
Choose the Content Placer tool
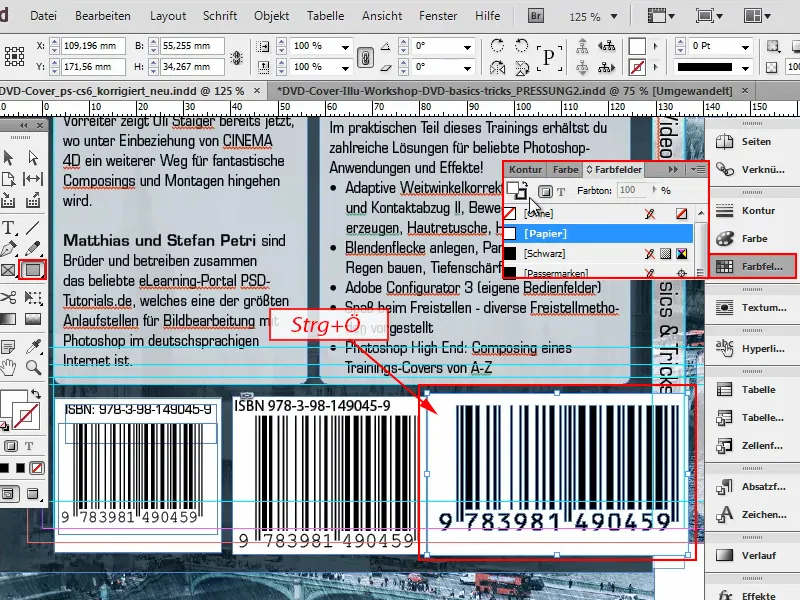pos(33,201)
